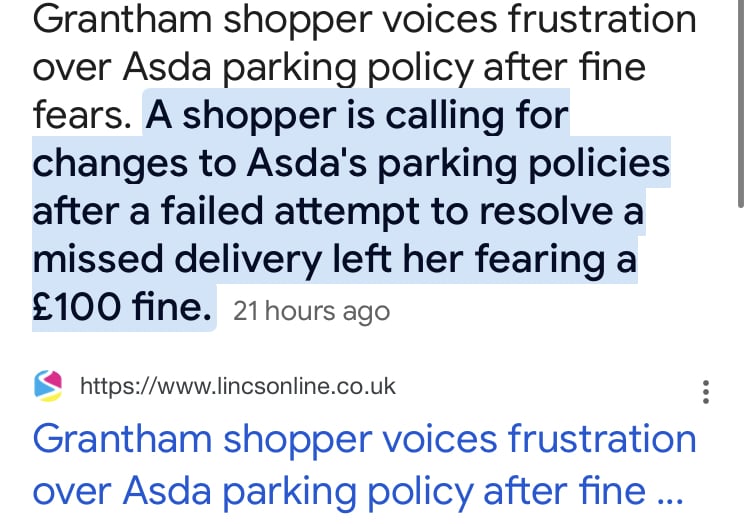Click the highlighted '£100 fine.' text
Viewport: 750px width, 524px height.
pos(122,307)
